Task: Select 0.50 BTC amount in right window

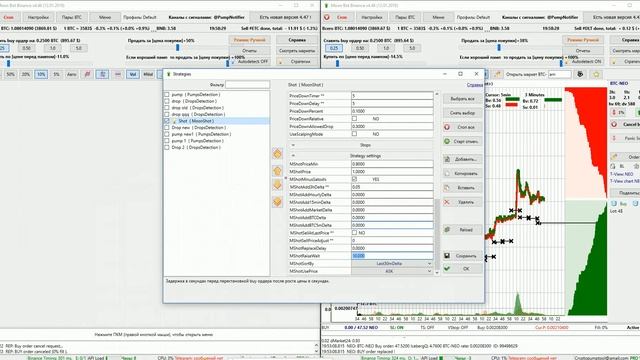Action: click(x=360, y=48)
